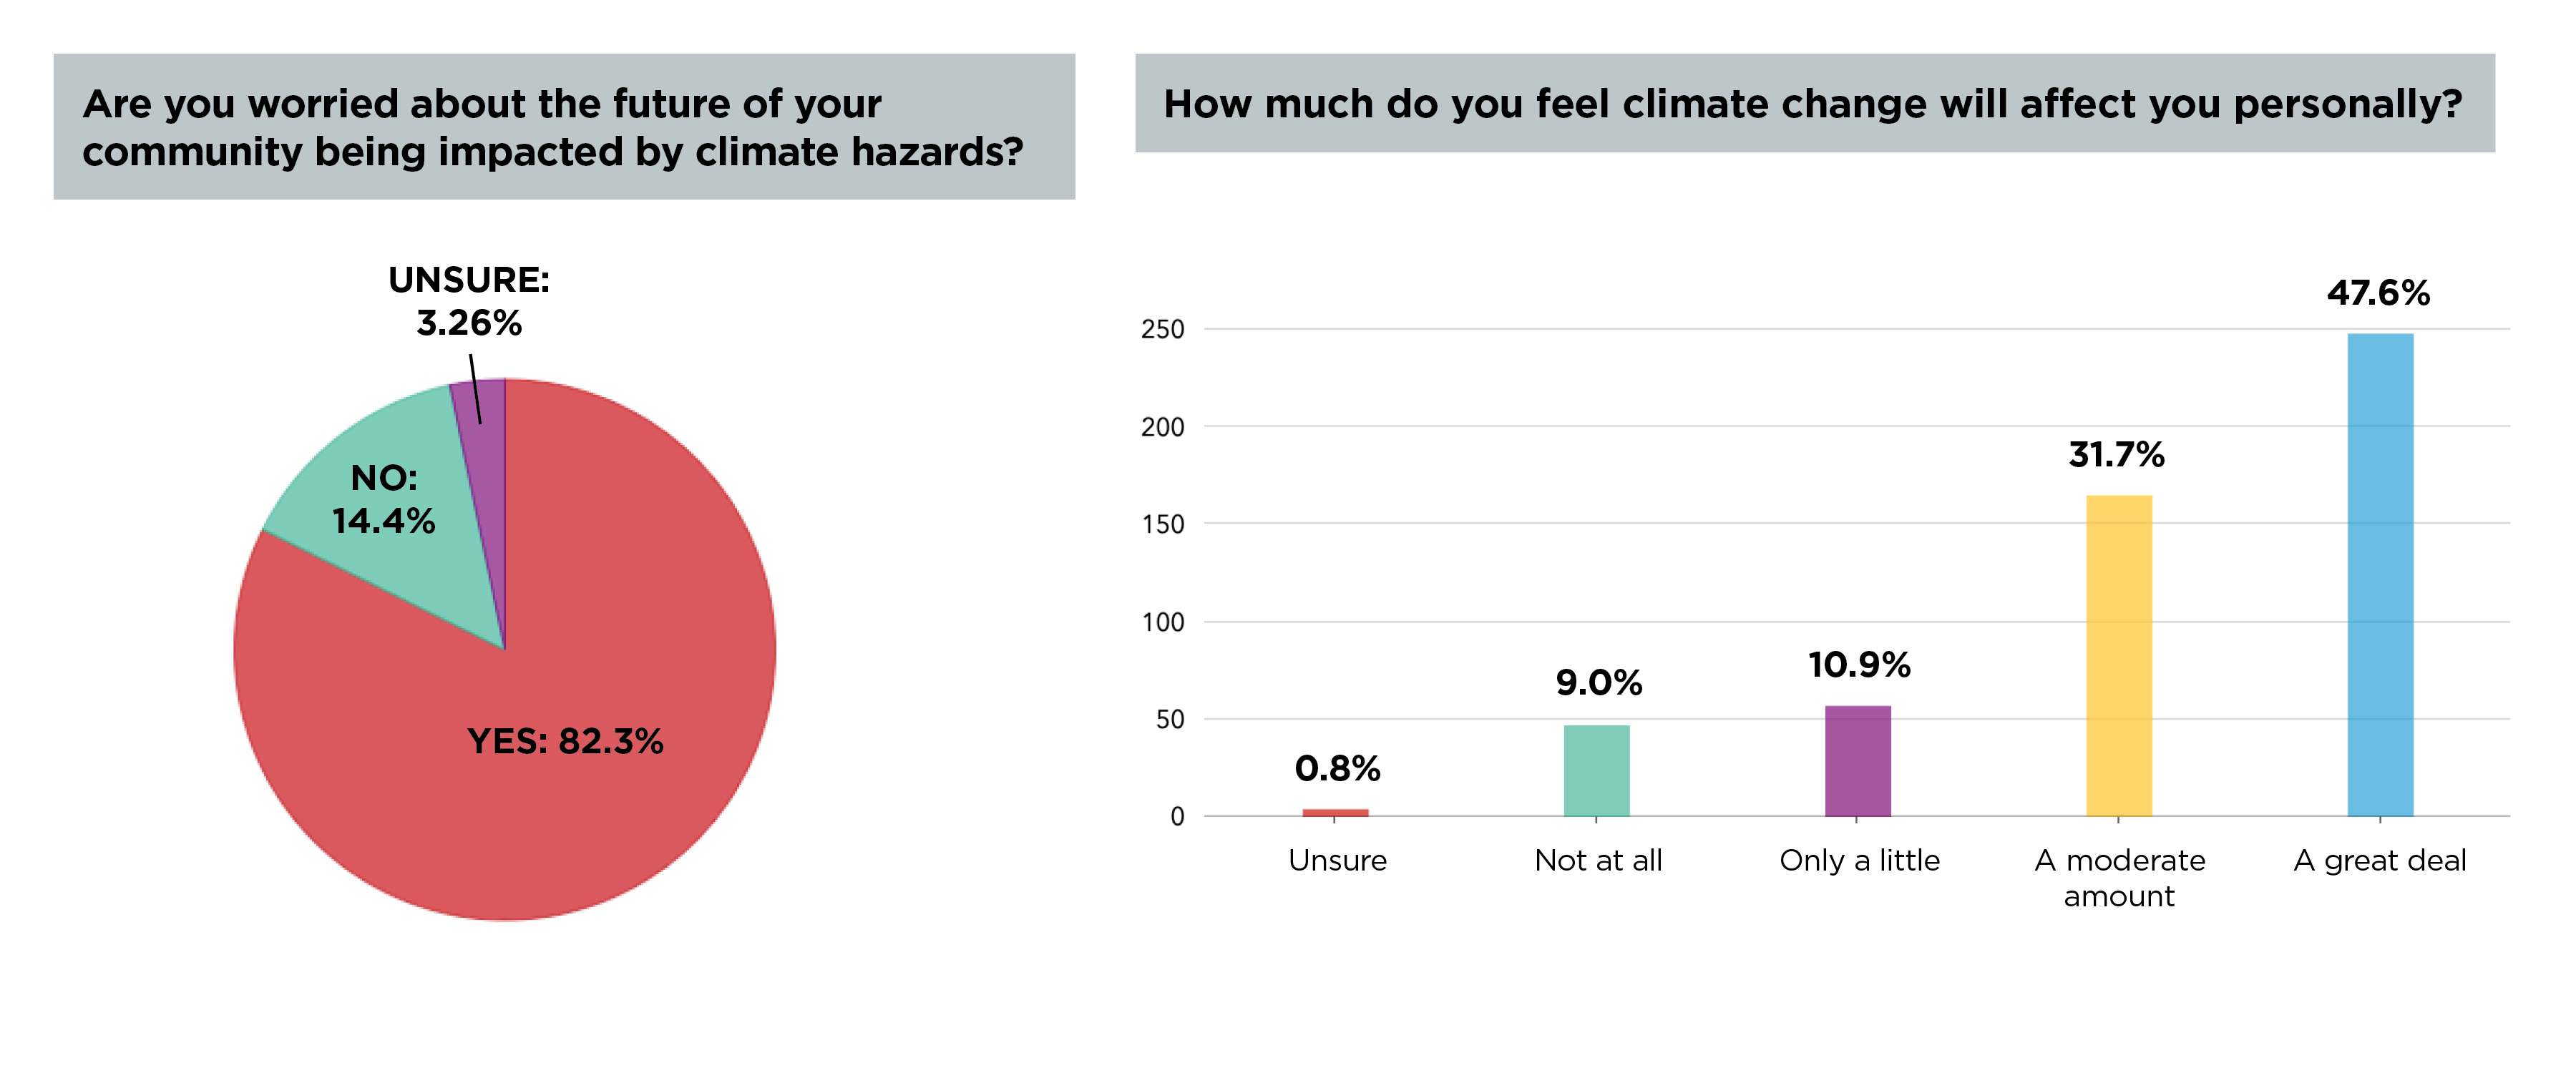Select the purple 'Only a little' bar

pyautogui.click(x=1858, y=761)
